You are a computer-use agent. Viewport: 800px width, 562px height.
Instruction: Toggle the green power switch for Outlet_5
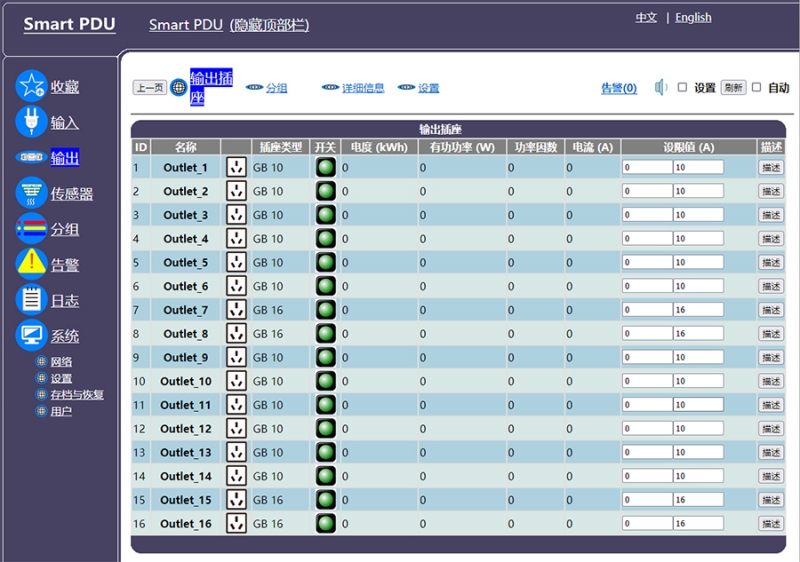(x=326, y=262)
